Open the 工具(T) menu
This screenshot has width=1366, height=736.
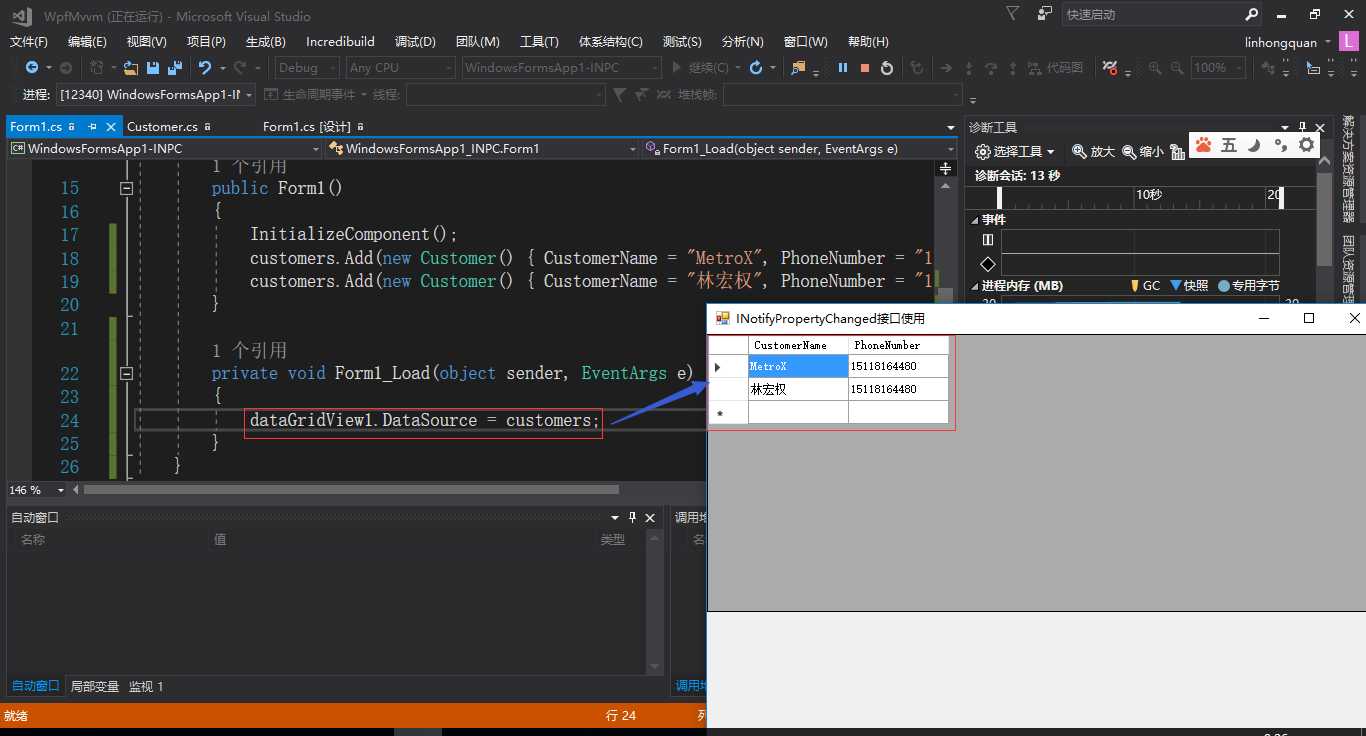539,41
